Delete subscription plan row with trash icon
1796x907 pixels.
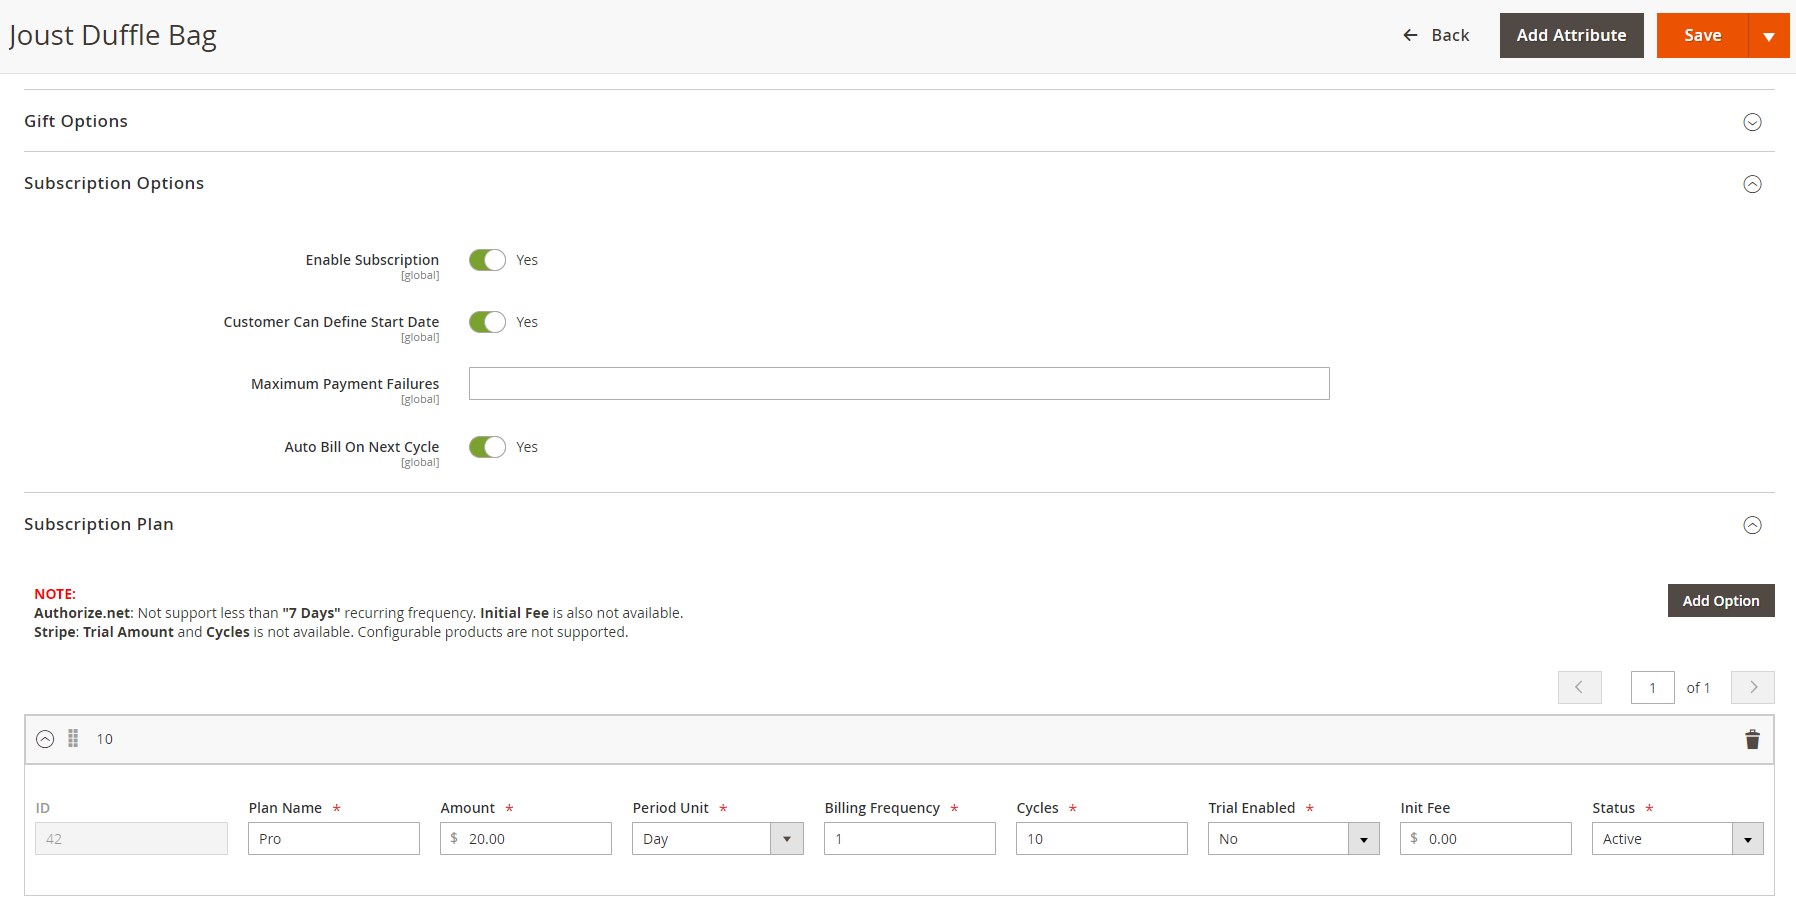tap(1752, 740)
